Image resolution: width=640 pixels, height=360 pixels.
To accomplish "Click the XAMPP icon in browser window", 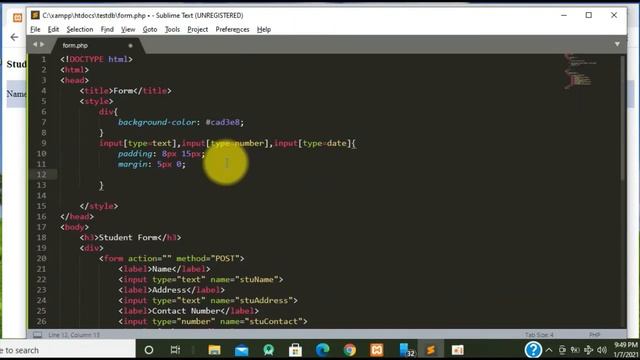I will pos(17,17).
